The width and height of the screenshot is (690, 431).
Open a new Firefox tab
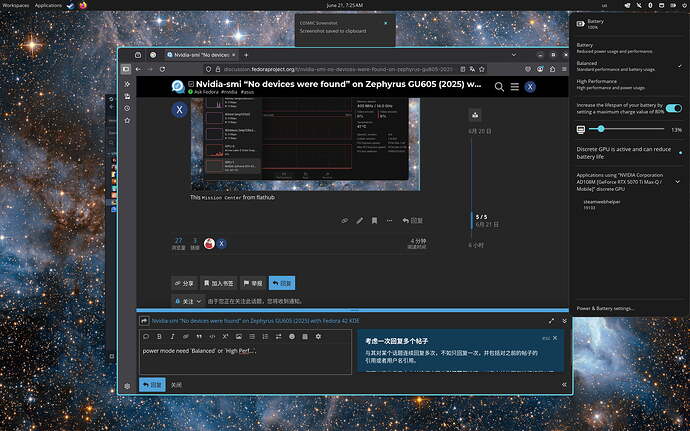coord(246,55)
